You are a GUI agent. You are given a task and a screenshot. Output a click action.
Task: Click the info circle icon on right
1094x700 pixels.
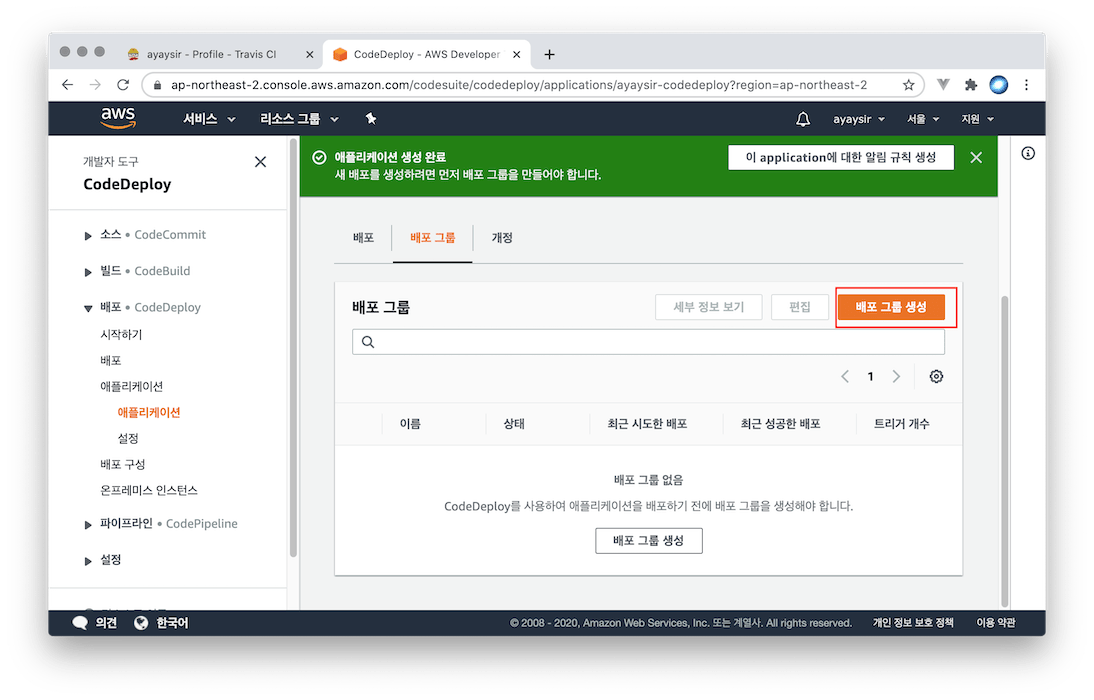click(x=1028, y=153)
